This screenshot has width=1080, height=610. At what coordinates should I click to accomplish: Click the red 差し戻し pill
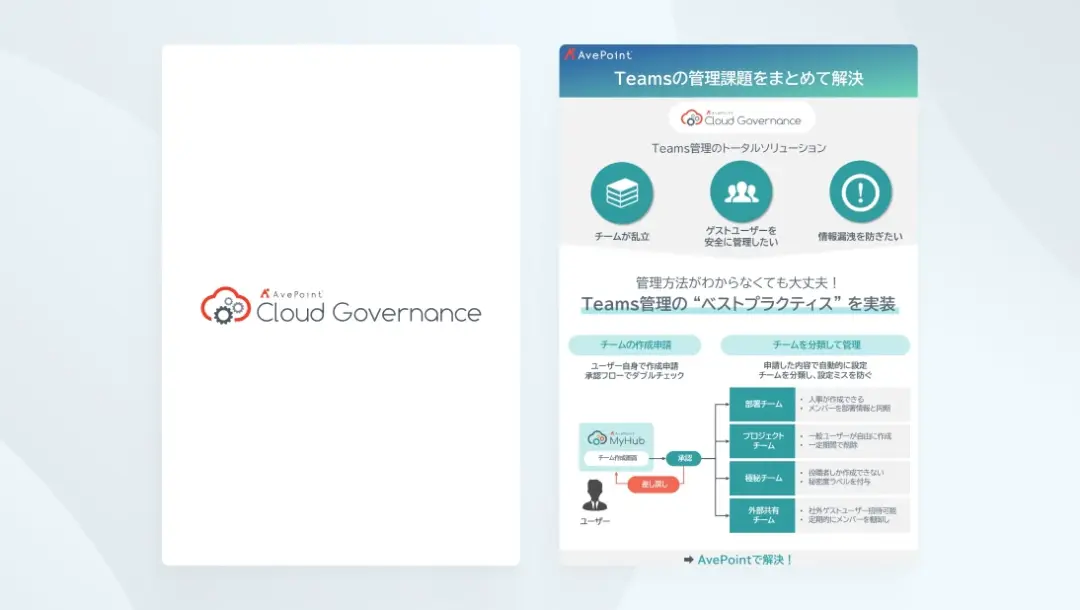click(654, 484)
